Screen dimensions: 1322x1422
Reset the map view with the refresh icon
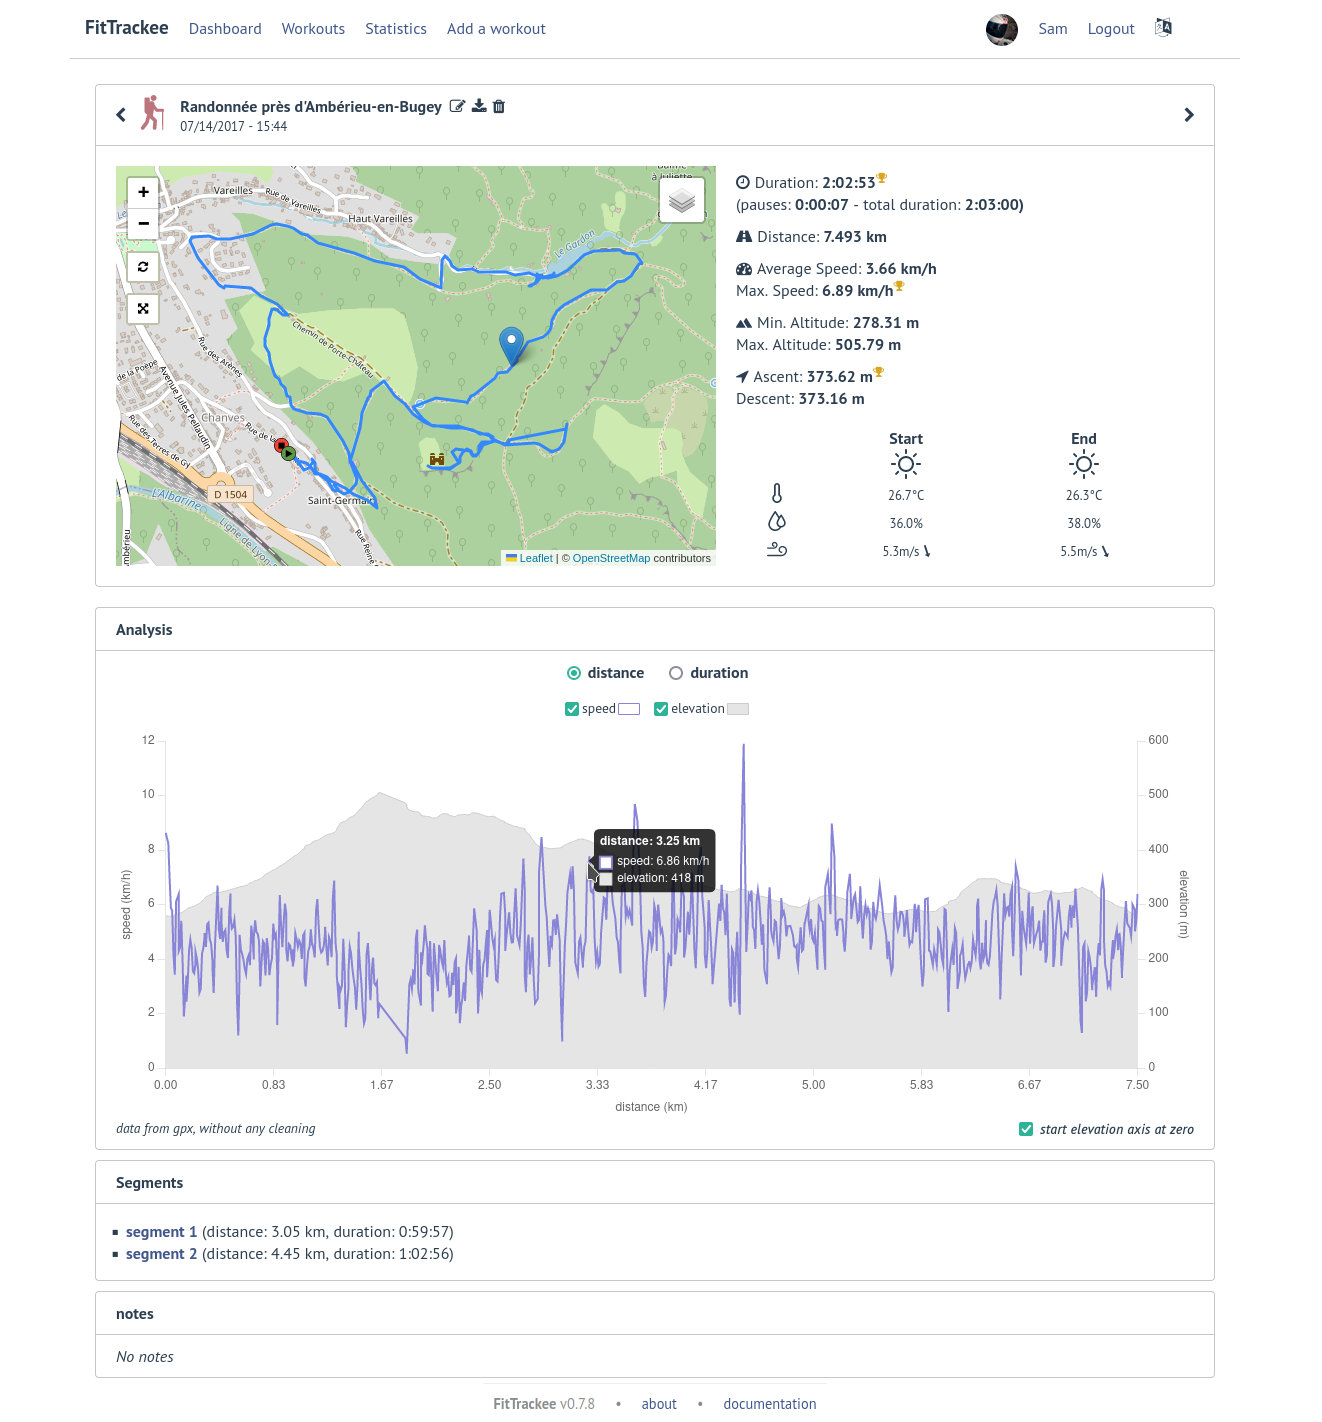point(143,267)
